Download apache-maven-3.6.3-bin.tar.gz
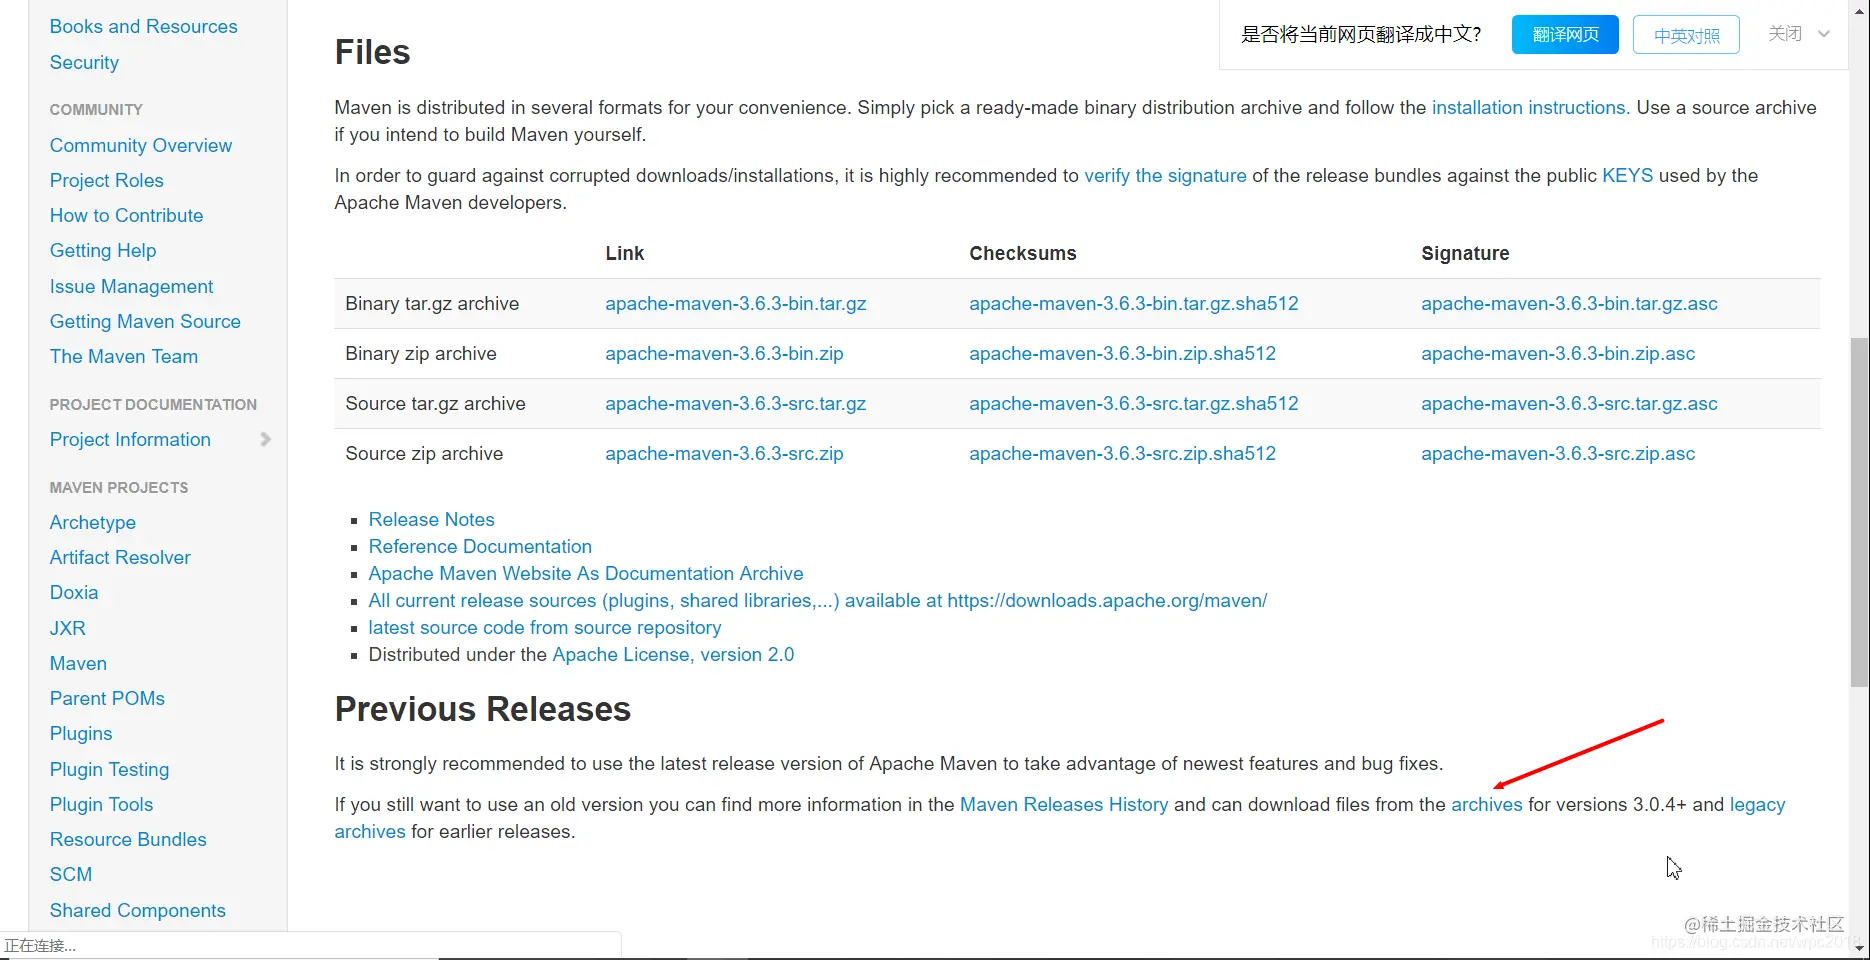The image size is (1870, 960). point(736,303)
